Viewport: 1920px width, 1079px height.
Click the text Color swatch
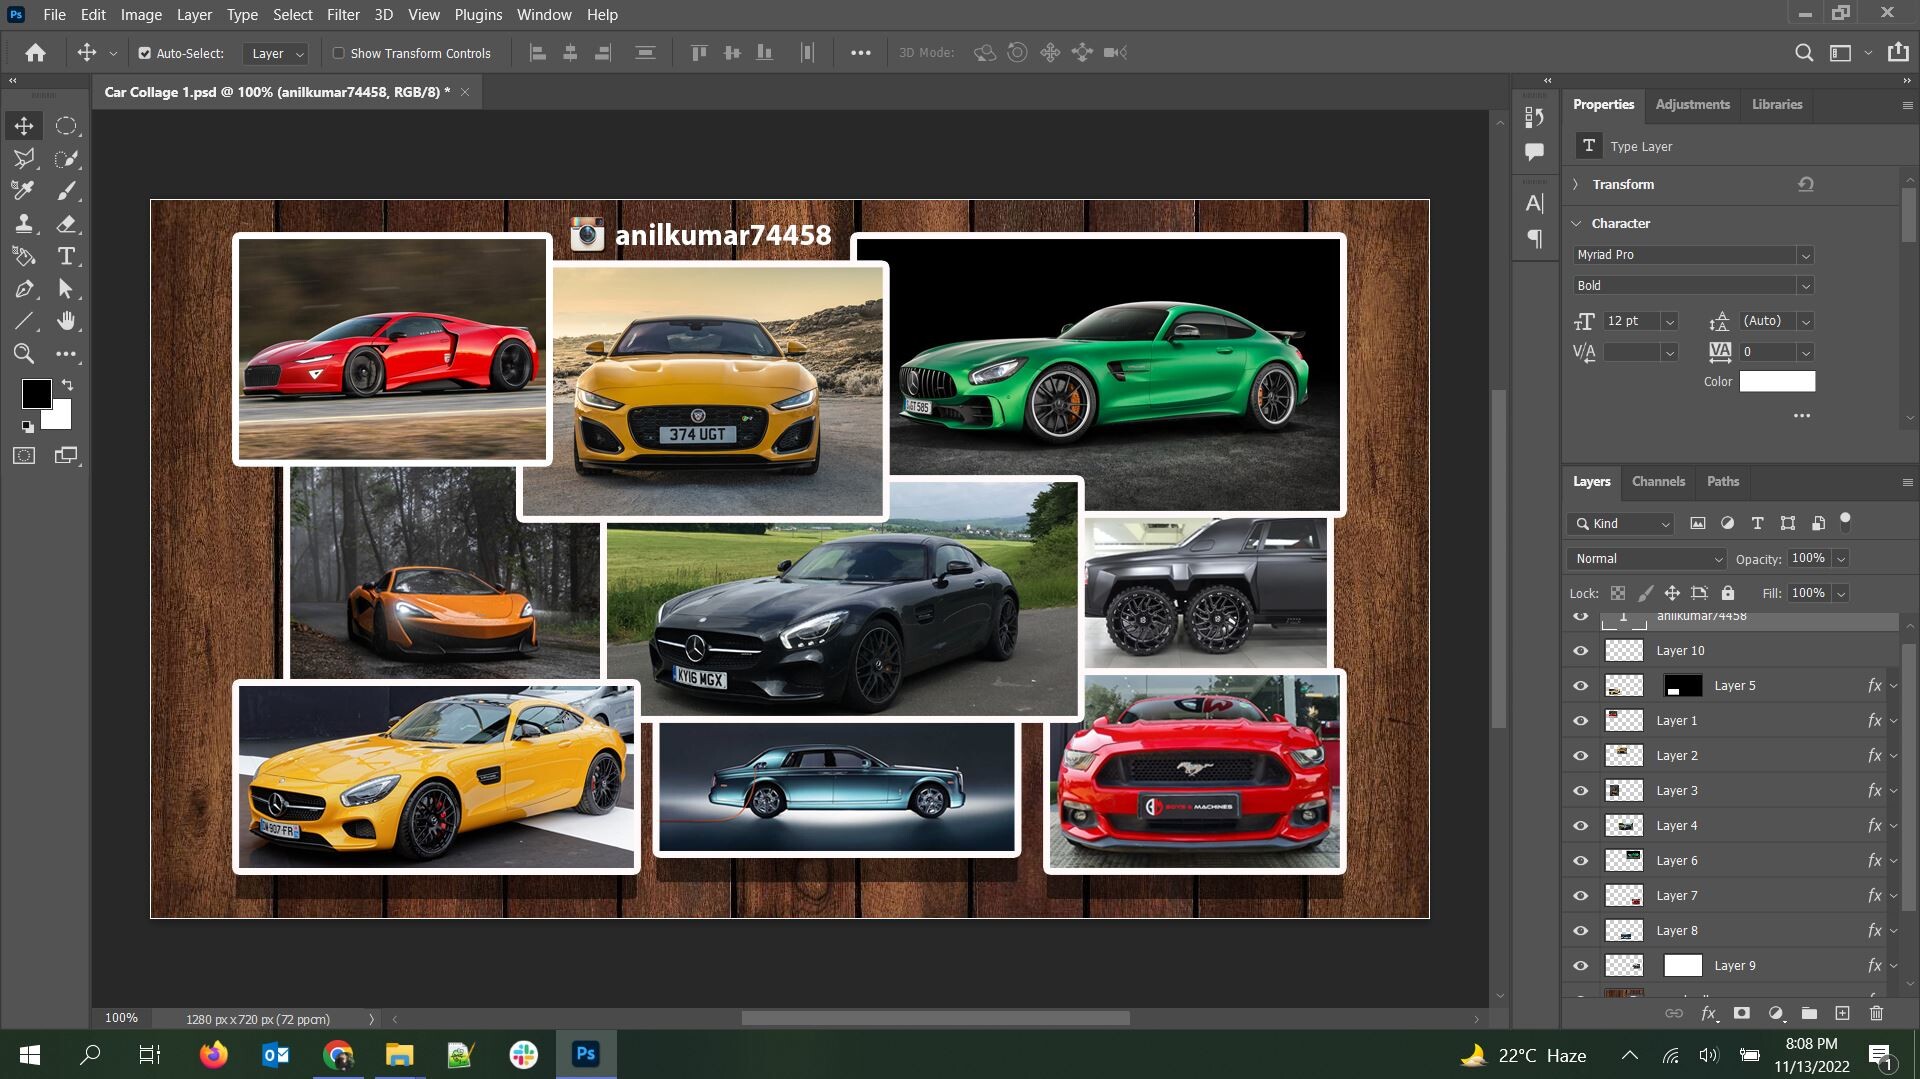[x=1776, y=381]
